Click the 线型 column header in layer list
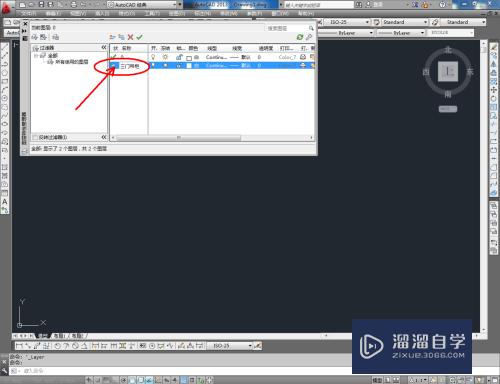The image size is (500, 384). point(212,48)
